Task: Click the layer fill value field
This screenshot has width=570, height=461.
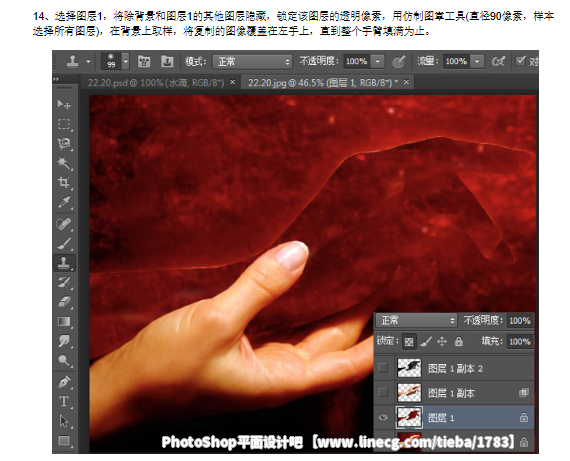Action: coord(520,342)
